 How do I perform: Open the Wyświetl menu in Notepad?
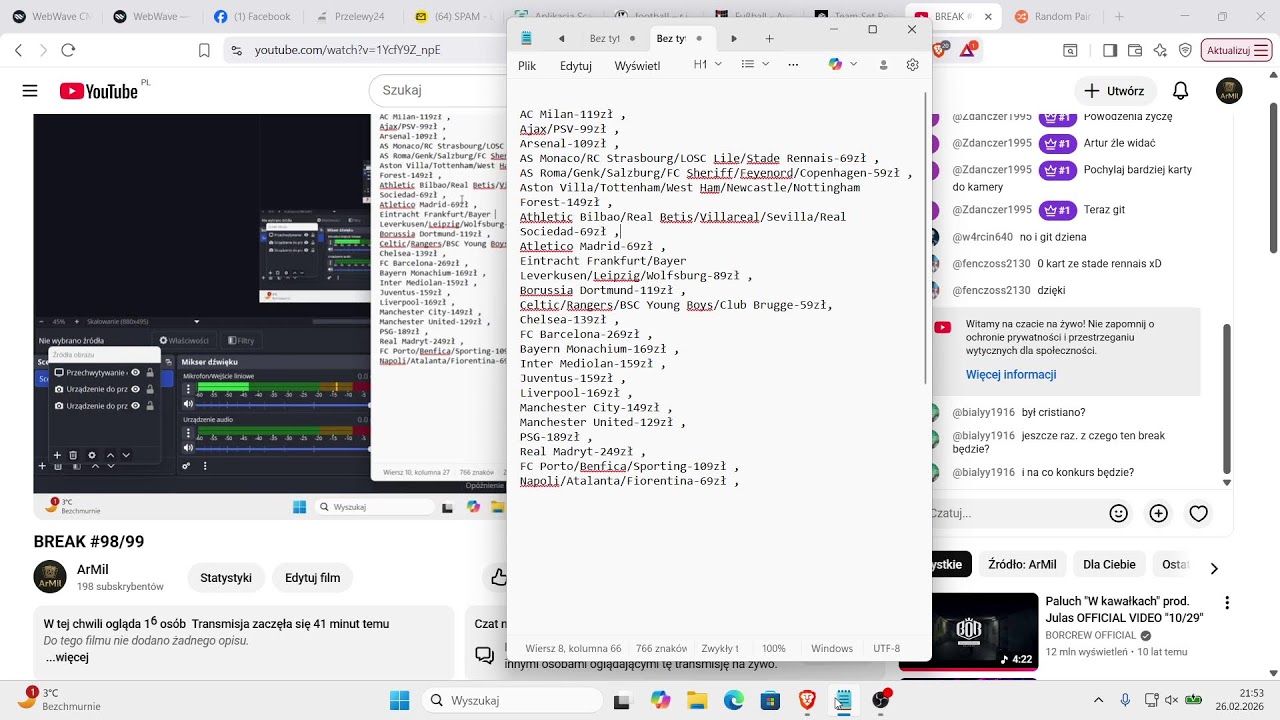pos(637,66)
